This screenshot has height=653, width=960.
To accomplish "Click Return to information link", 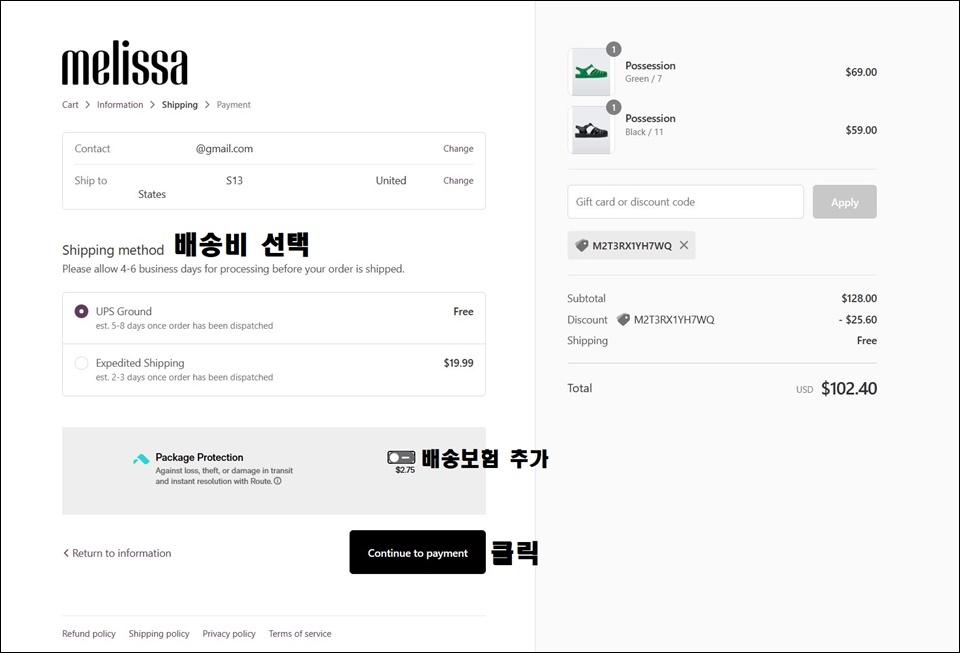I will pyautogui.click(x=122, y=553).
